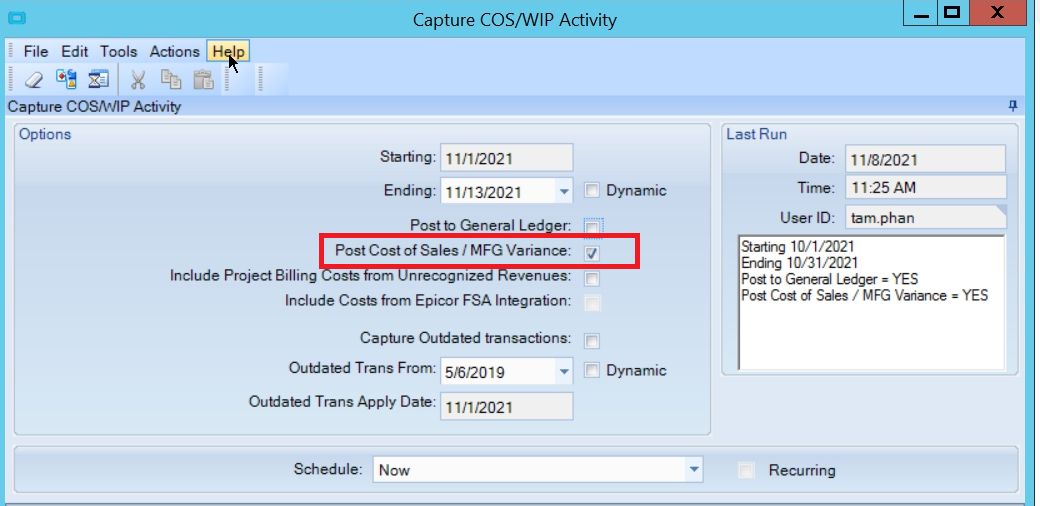Image resolution: width=1040 pixels, height=506 pixels.
Task: Click the Options group label
Action: [45, 134]
